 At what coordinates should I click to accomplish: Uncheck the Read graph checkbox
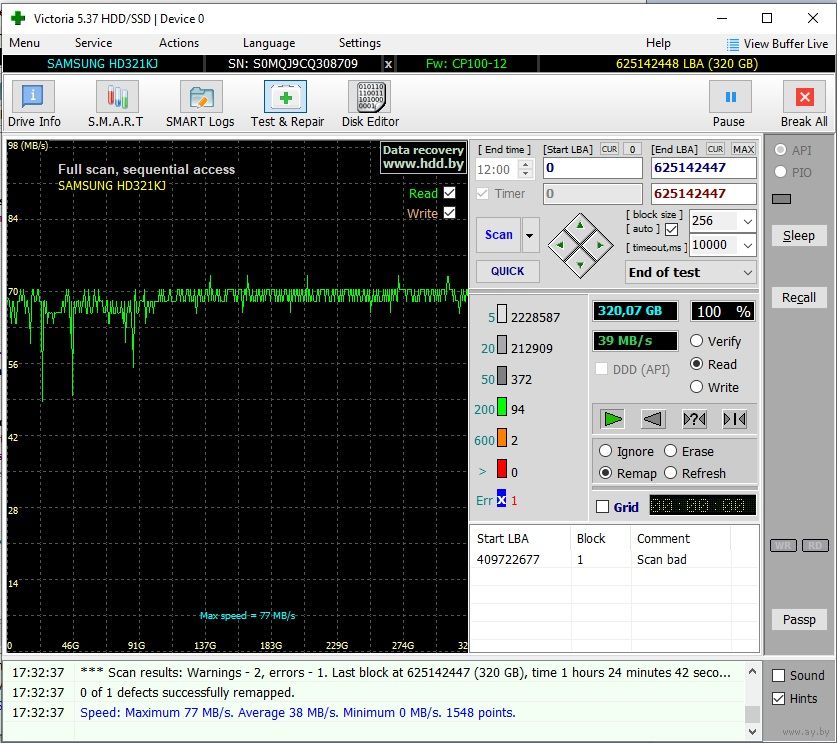point(449,193)
